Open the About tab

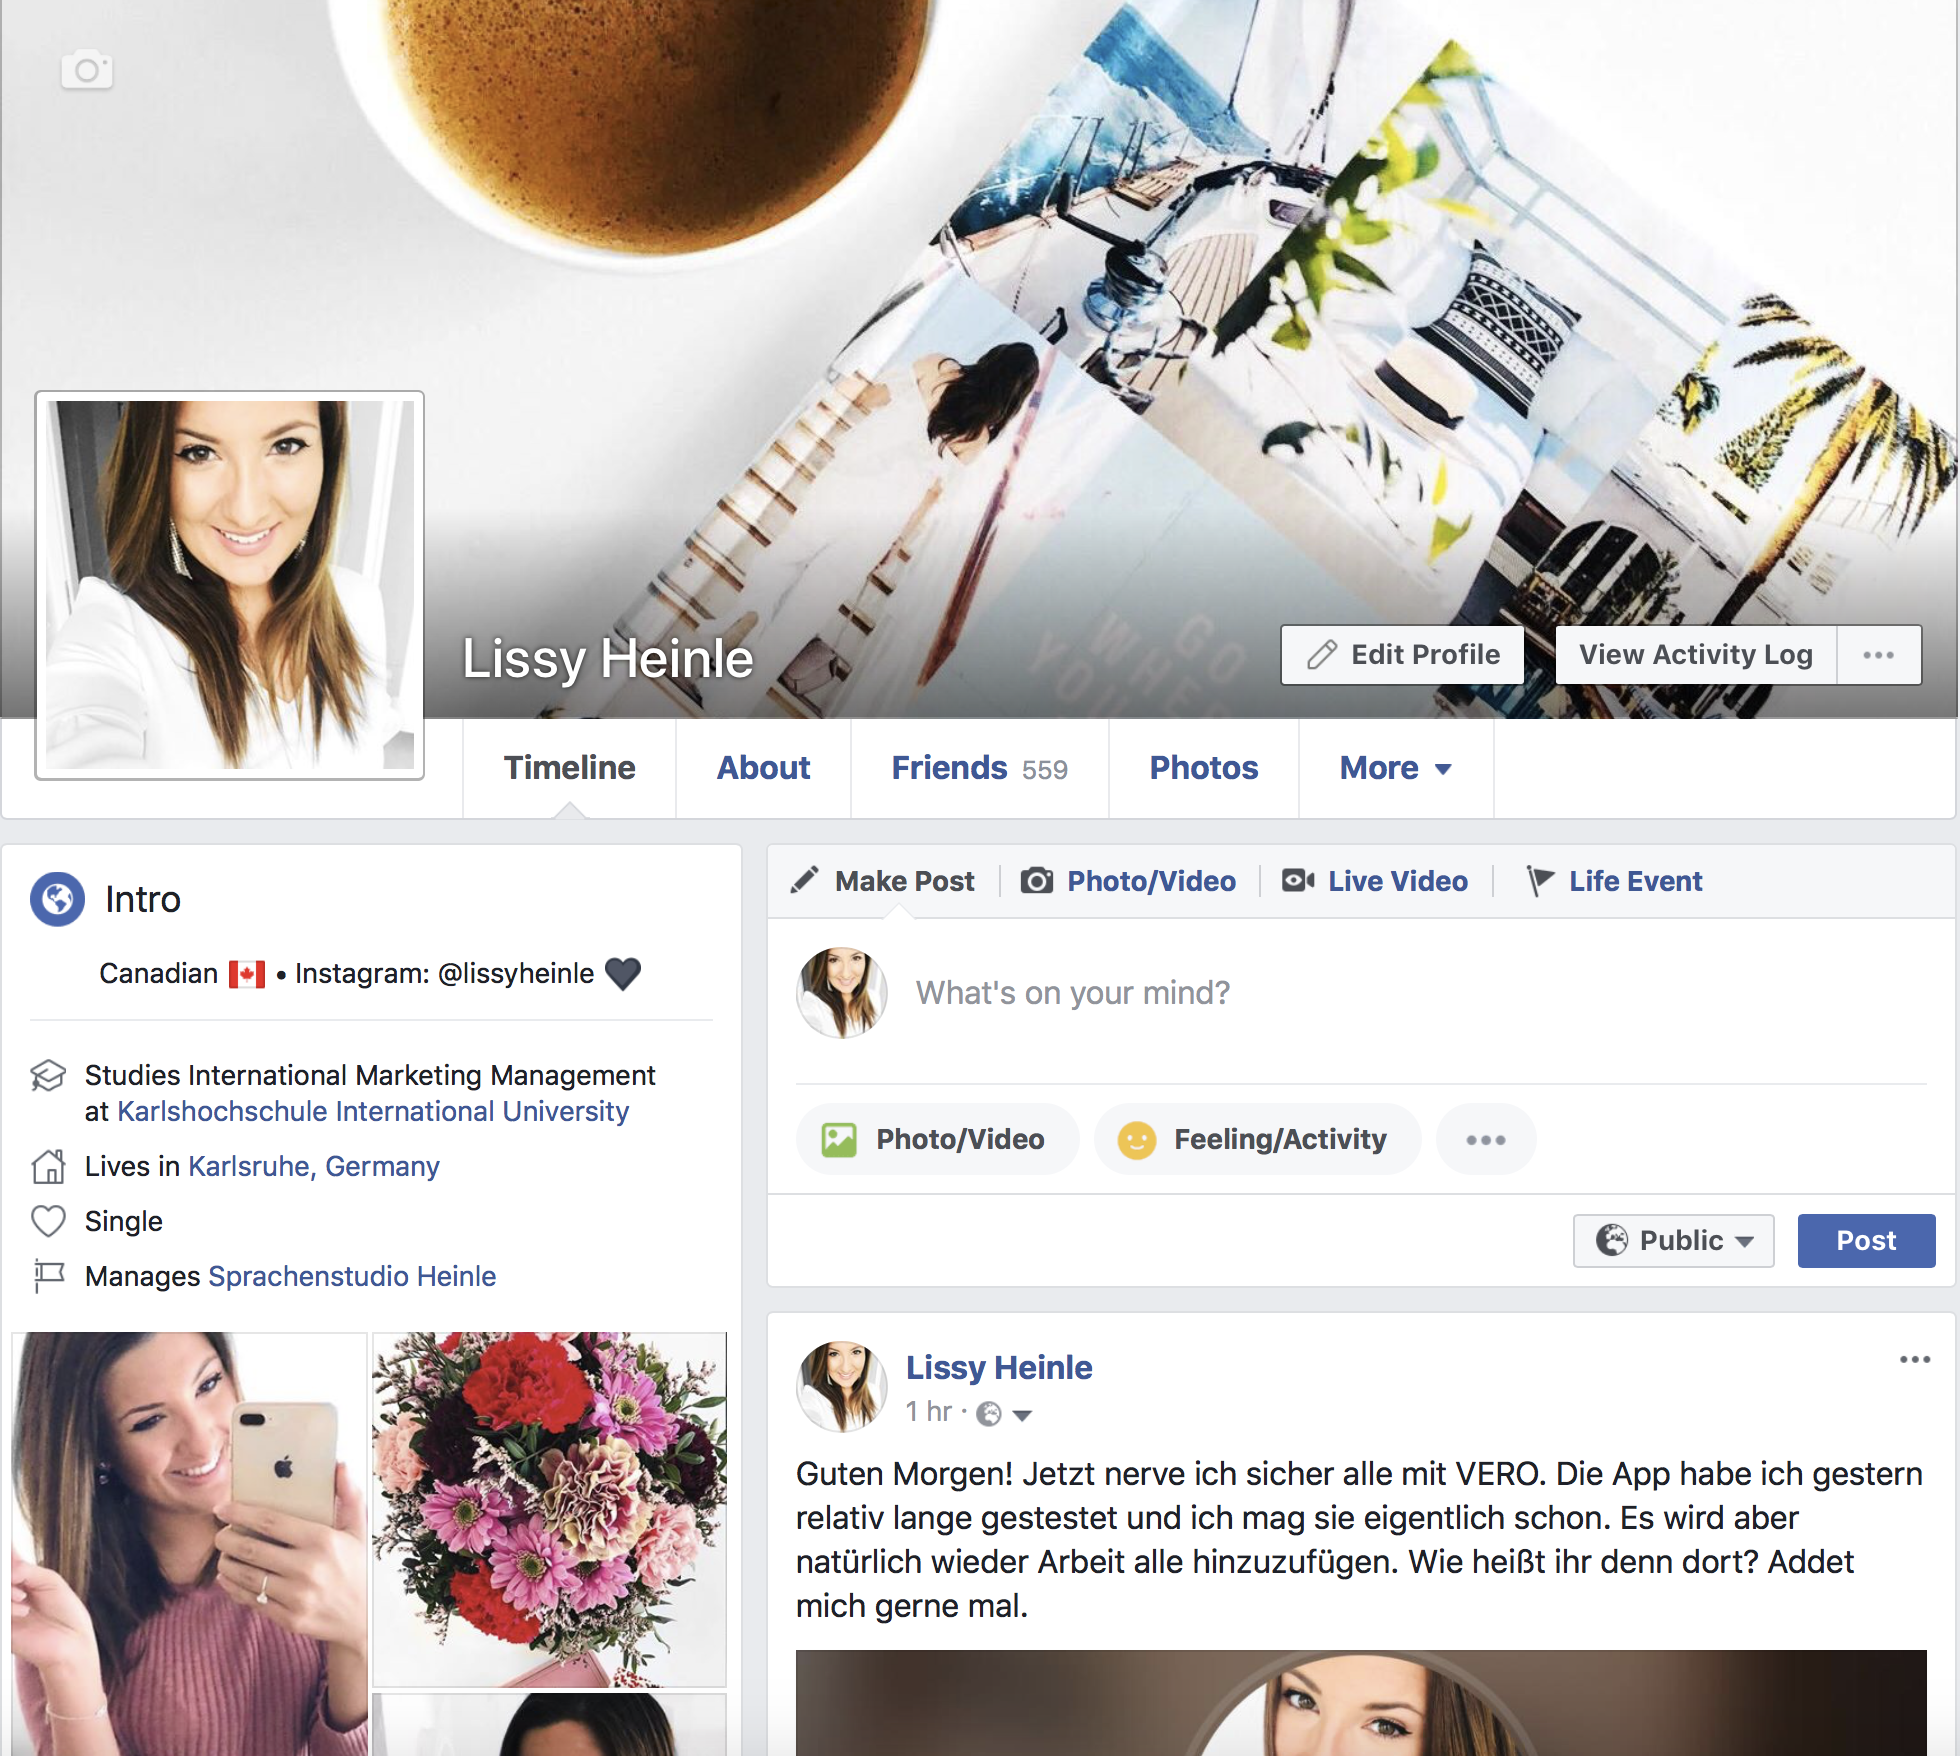click(x=763, y=768)
